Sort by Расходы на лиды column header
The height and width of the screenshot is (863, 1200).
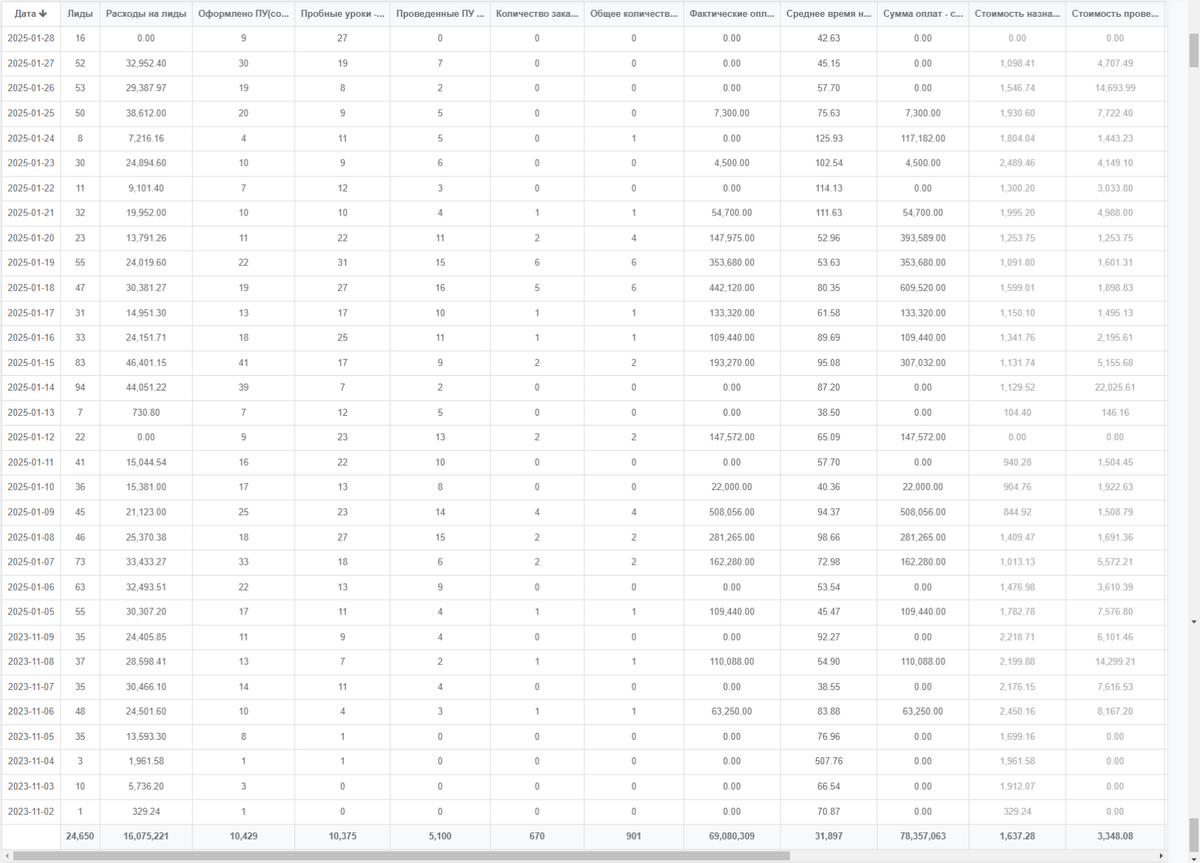coord(145,14)
